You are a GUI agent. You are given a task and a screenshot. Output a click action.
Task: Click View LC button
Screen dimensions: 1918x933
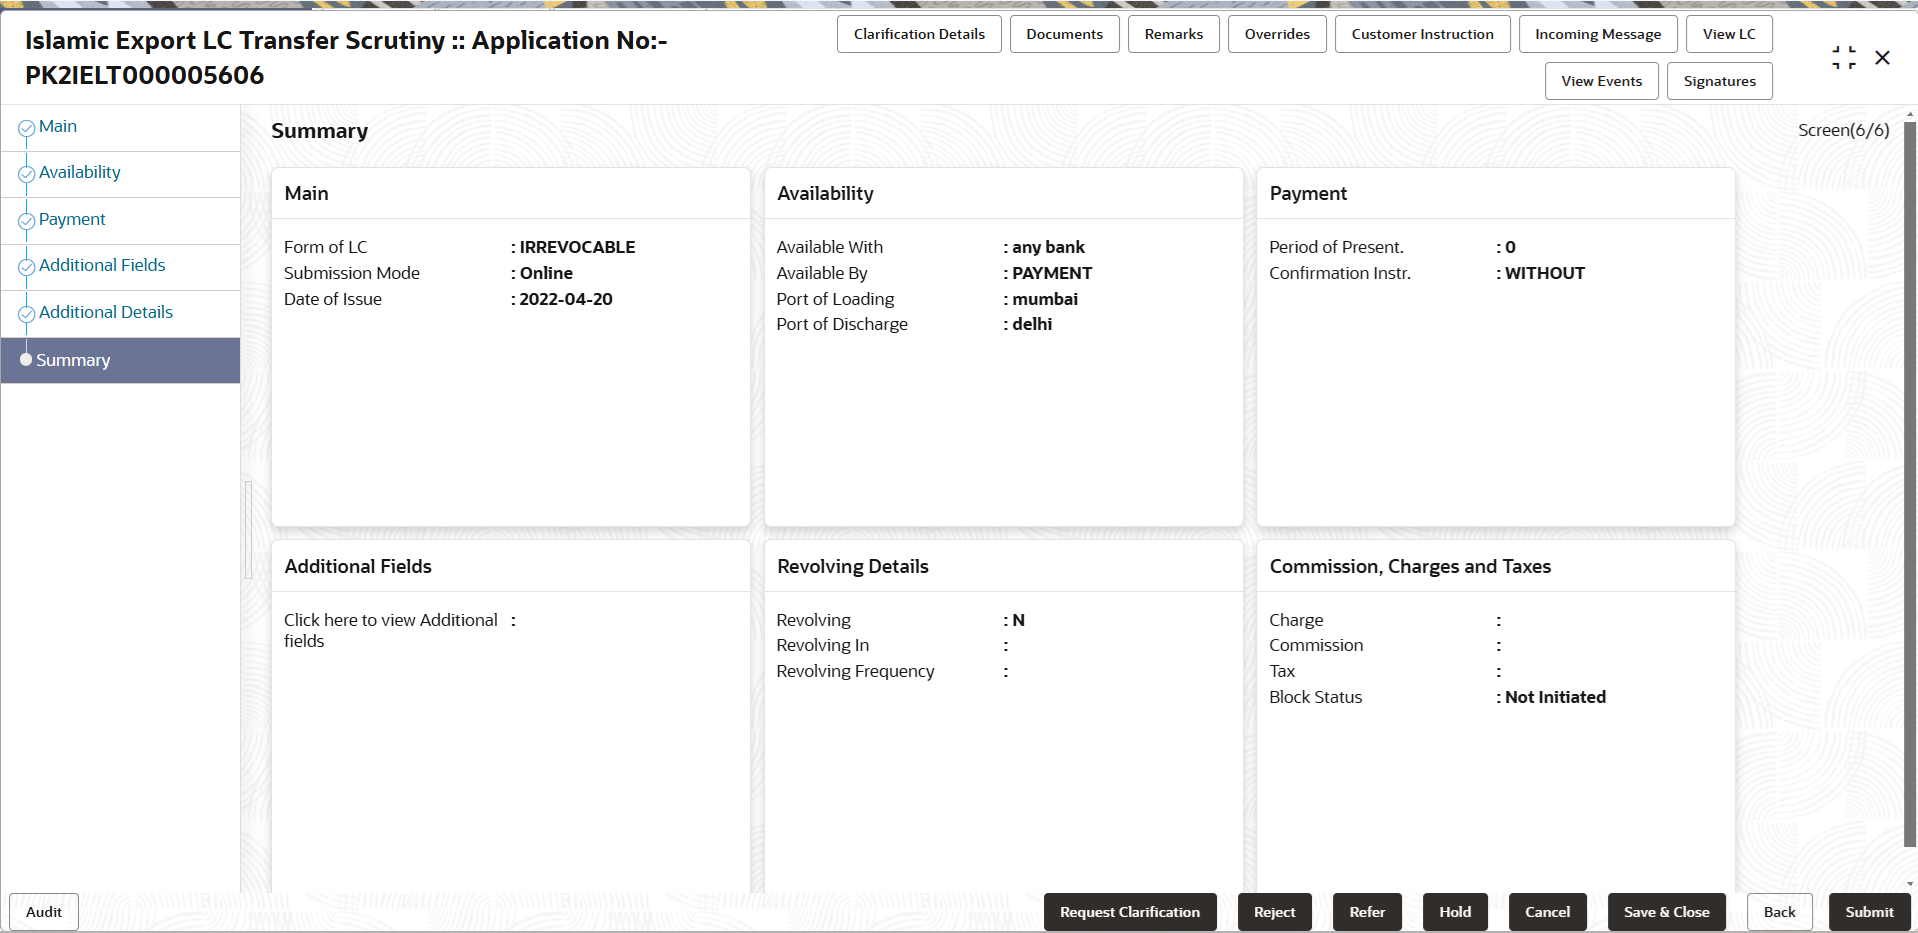(1729, 34)
